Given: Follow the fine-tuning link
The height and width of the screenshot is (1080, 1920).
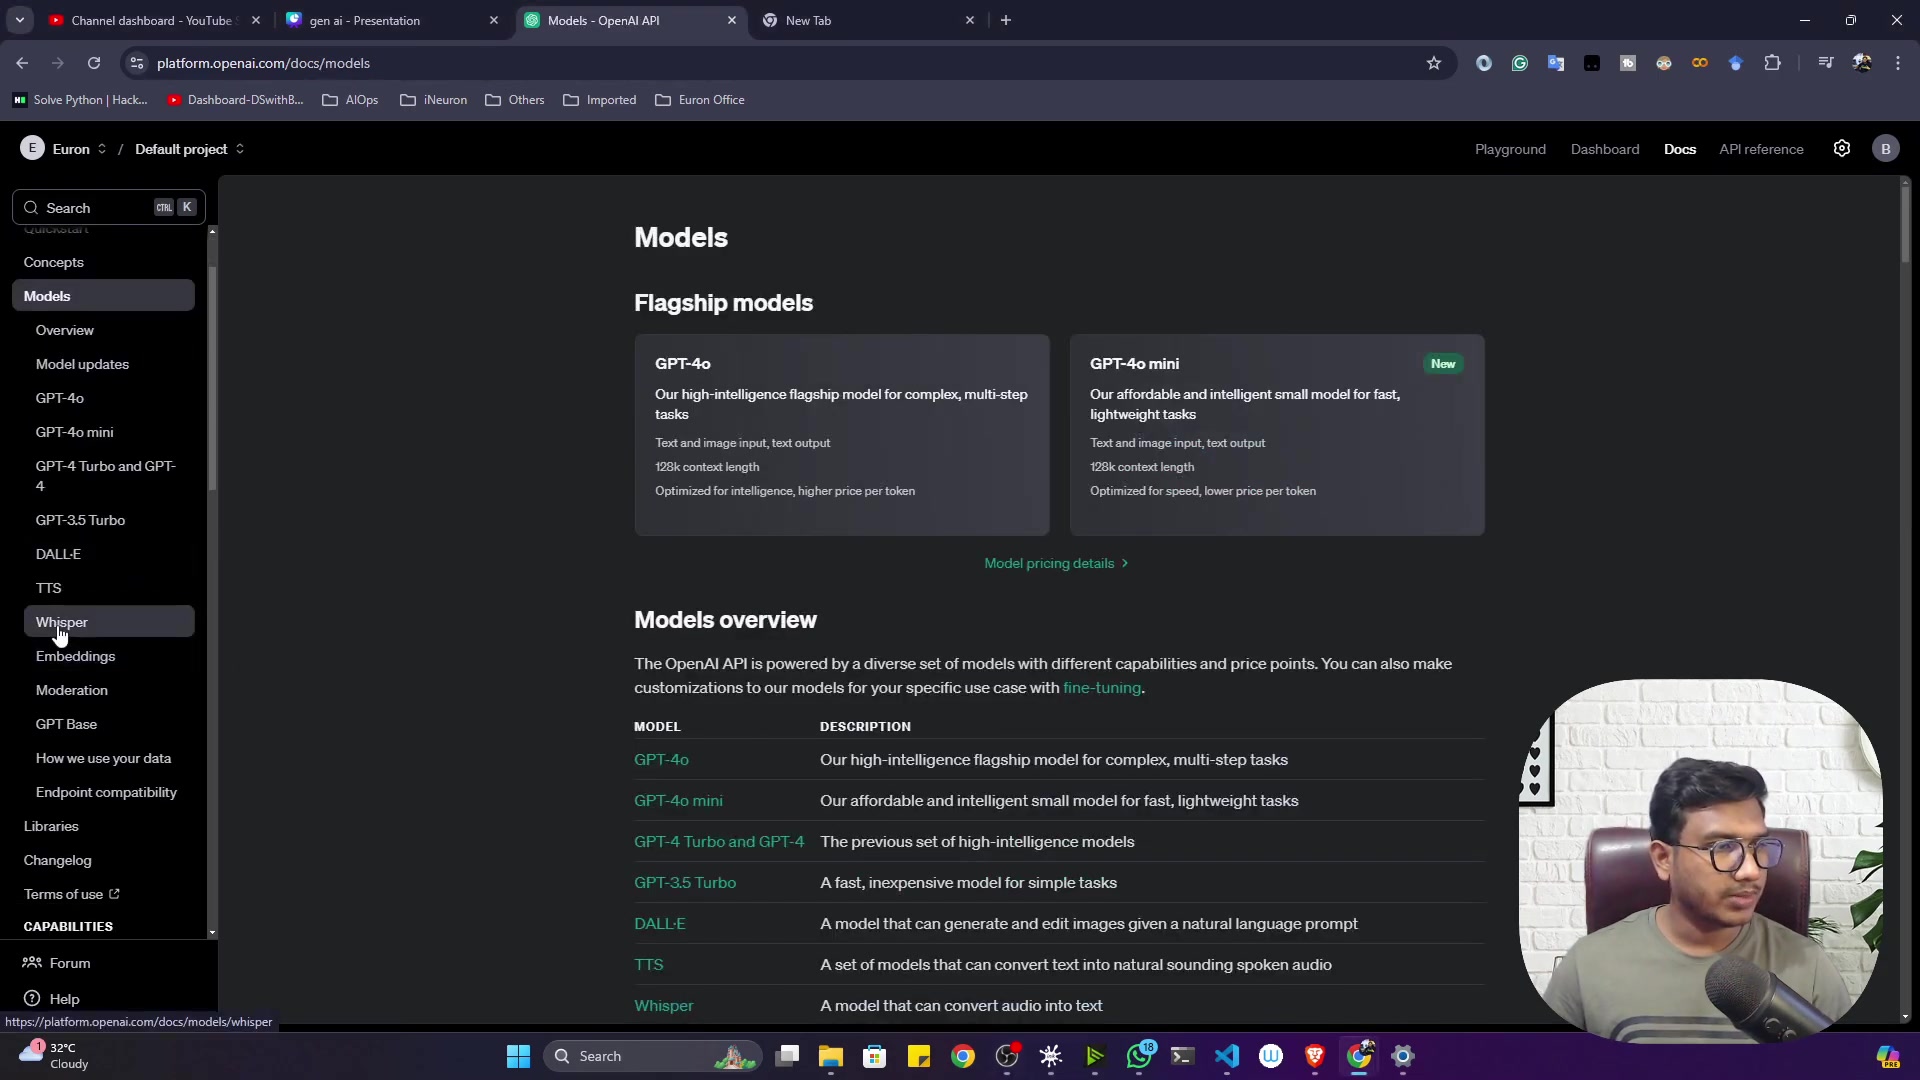Looking at the screenshot, I should [x=1101, y=688].
